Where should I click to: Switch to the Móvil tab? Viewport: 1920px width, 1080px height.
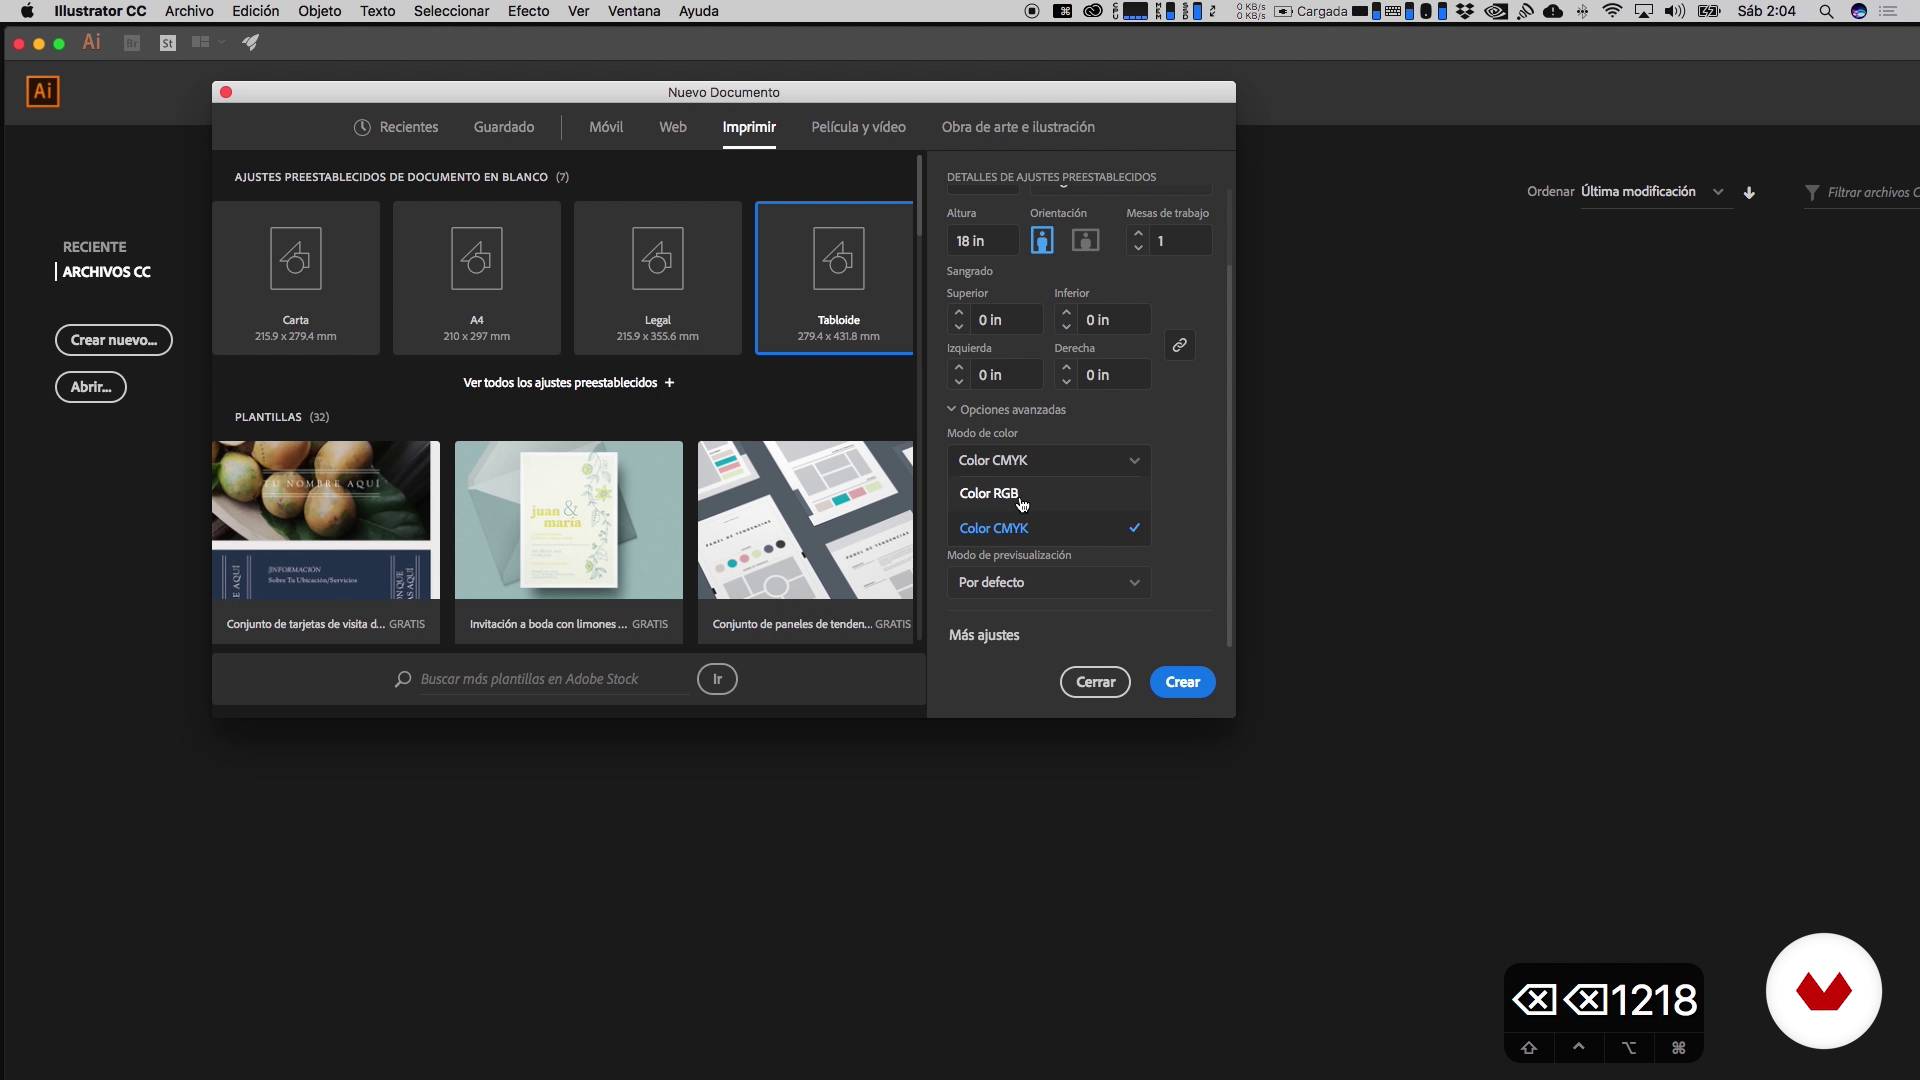(x=606, y=127)
